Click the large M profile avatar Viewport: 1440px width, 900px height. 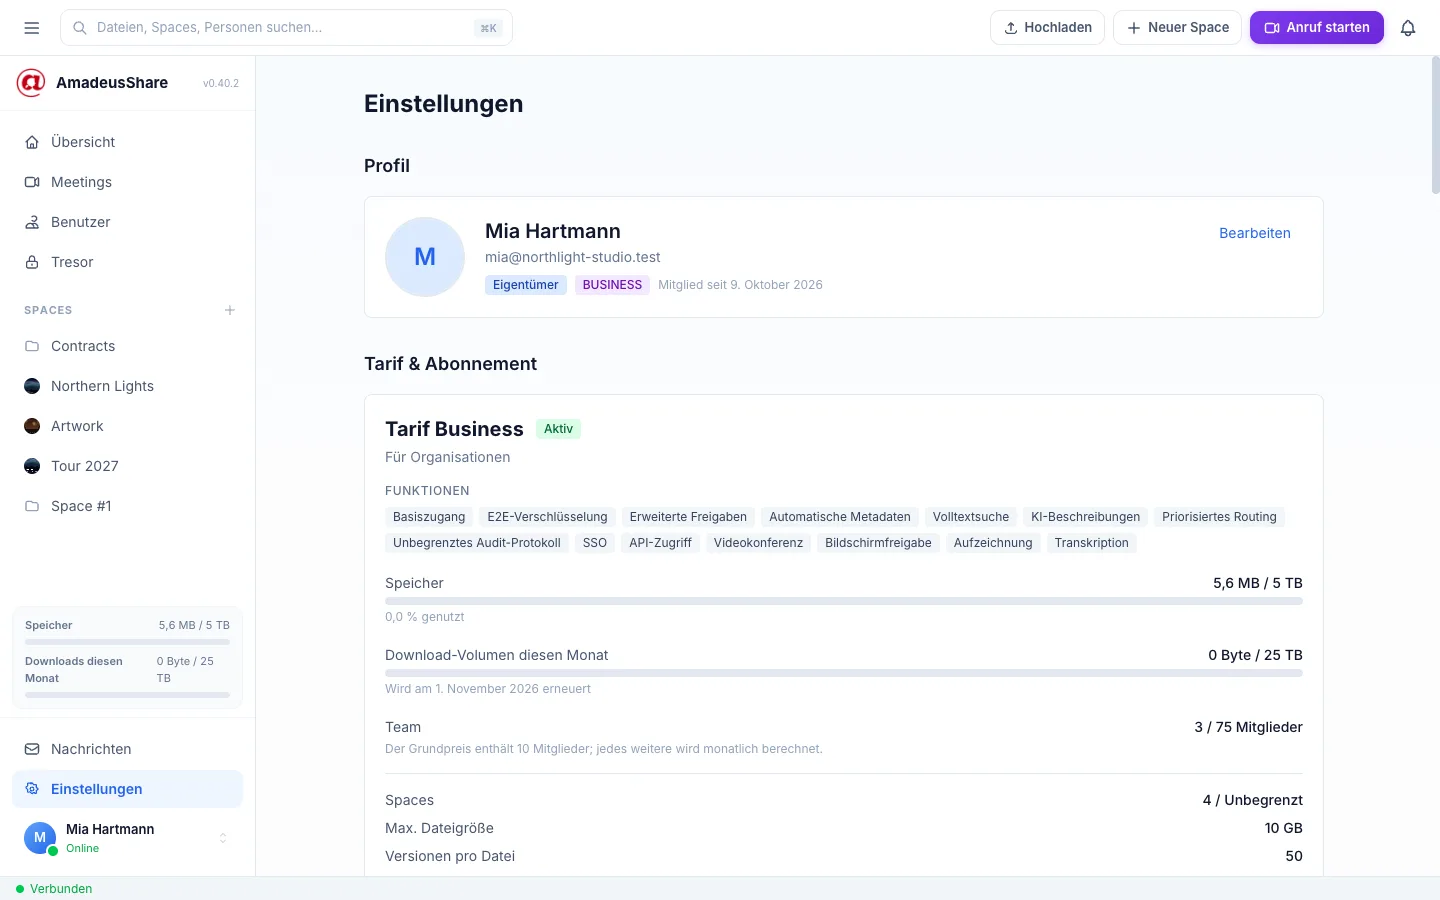(x=425, y=257)
